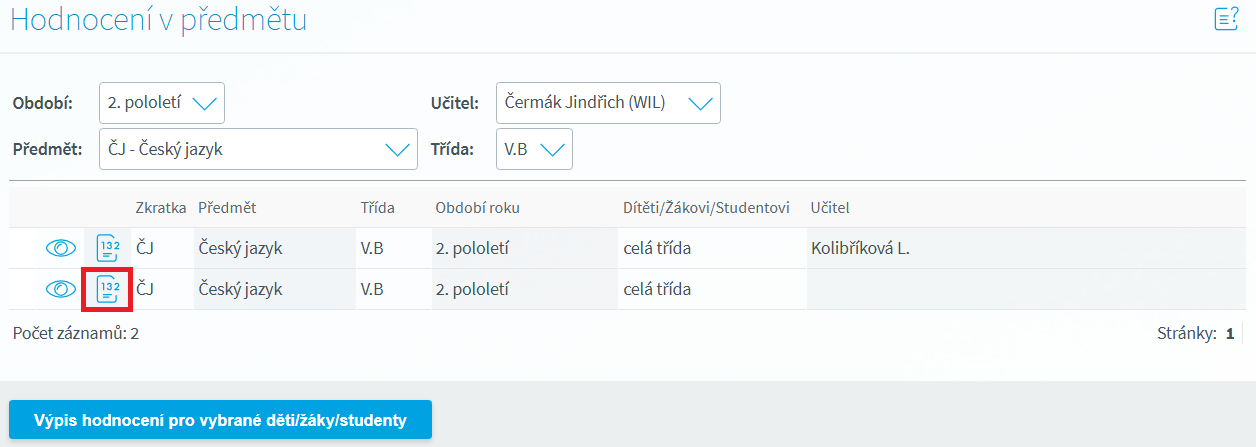Viewport: 1256px width, 447px height.
Task: Open the help icon in top-right corner
Action: coord(1226,19)
